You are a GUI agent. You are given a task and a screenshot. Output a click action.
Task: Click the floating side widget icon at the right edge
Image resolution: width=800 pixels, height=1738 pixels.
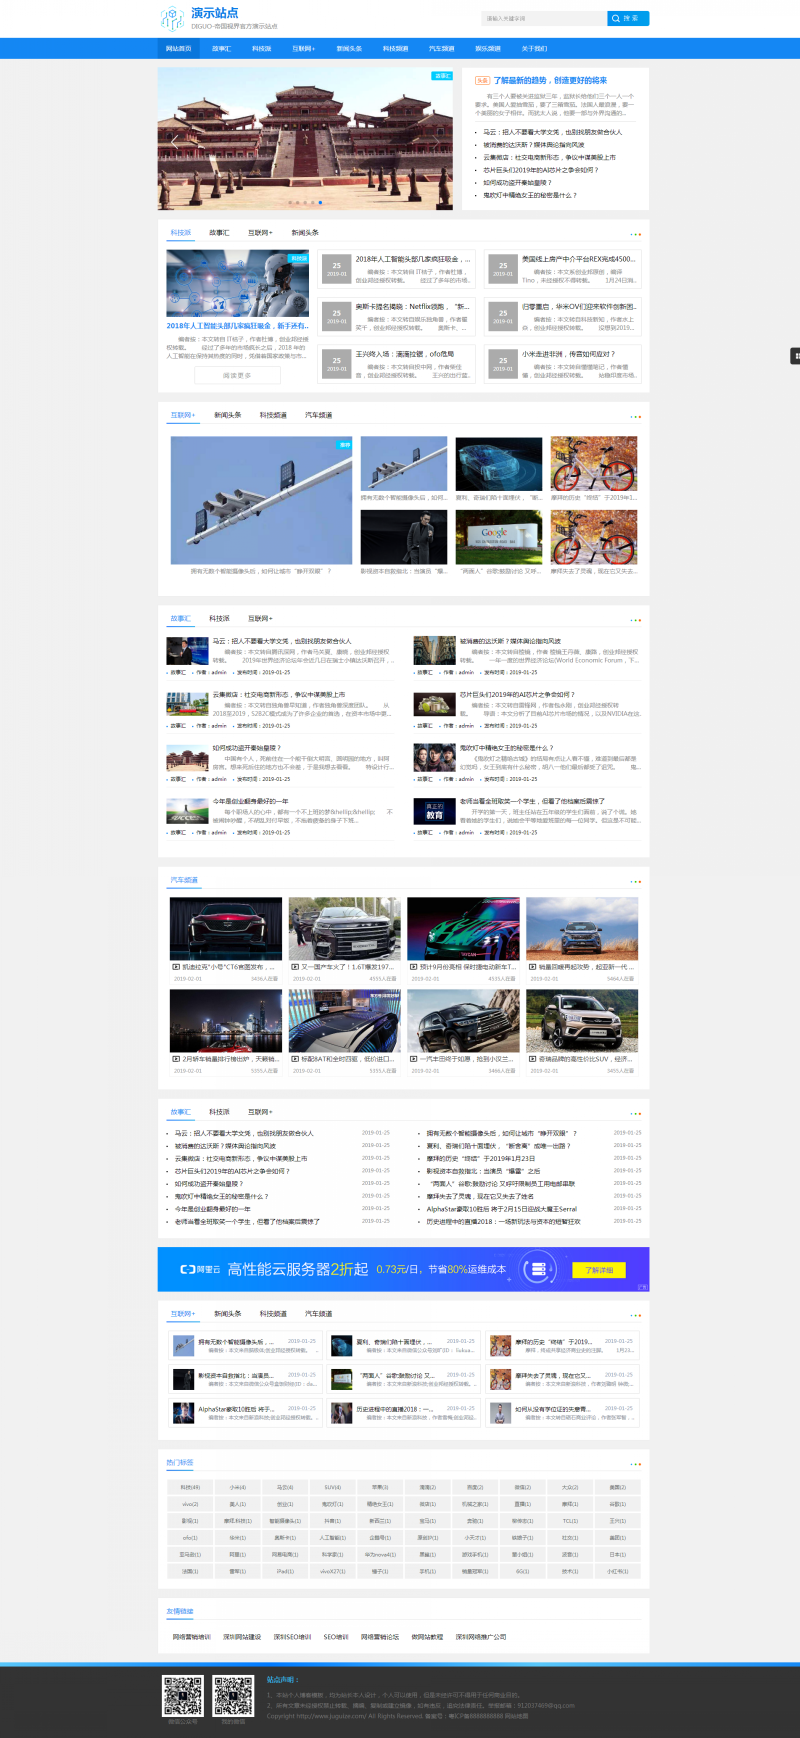pos(795,355)
